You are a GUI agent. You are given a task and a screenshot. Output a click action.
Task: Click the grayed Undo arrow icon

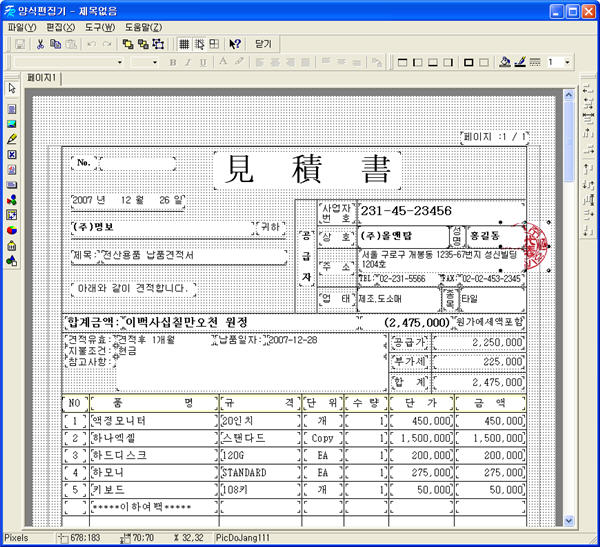[91, 44]
